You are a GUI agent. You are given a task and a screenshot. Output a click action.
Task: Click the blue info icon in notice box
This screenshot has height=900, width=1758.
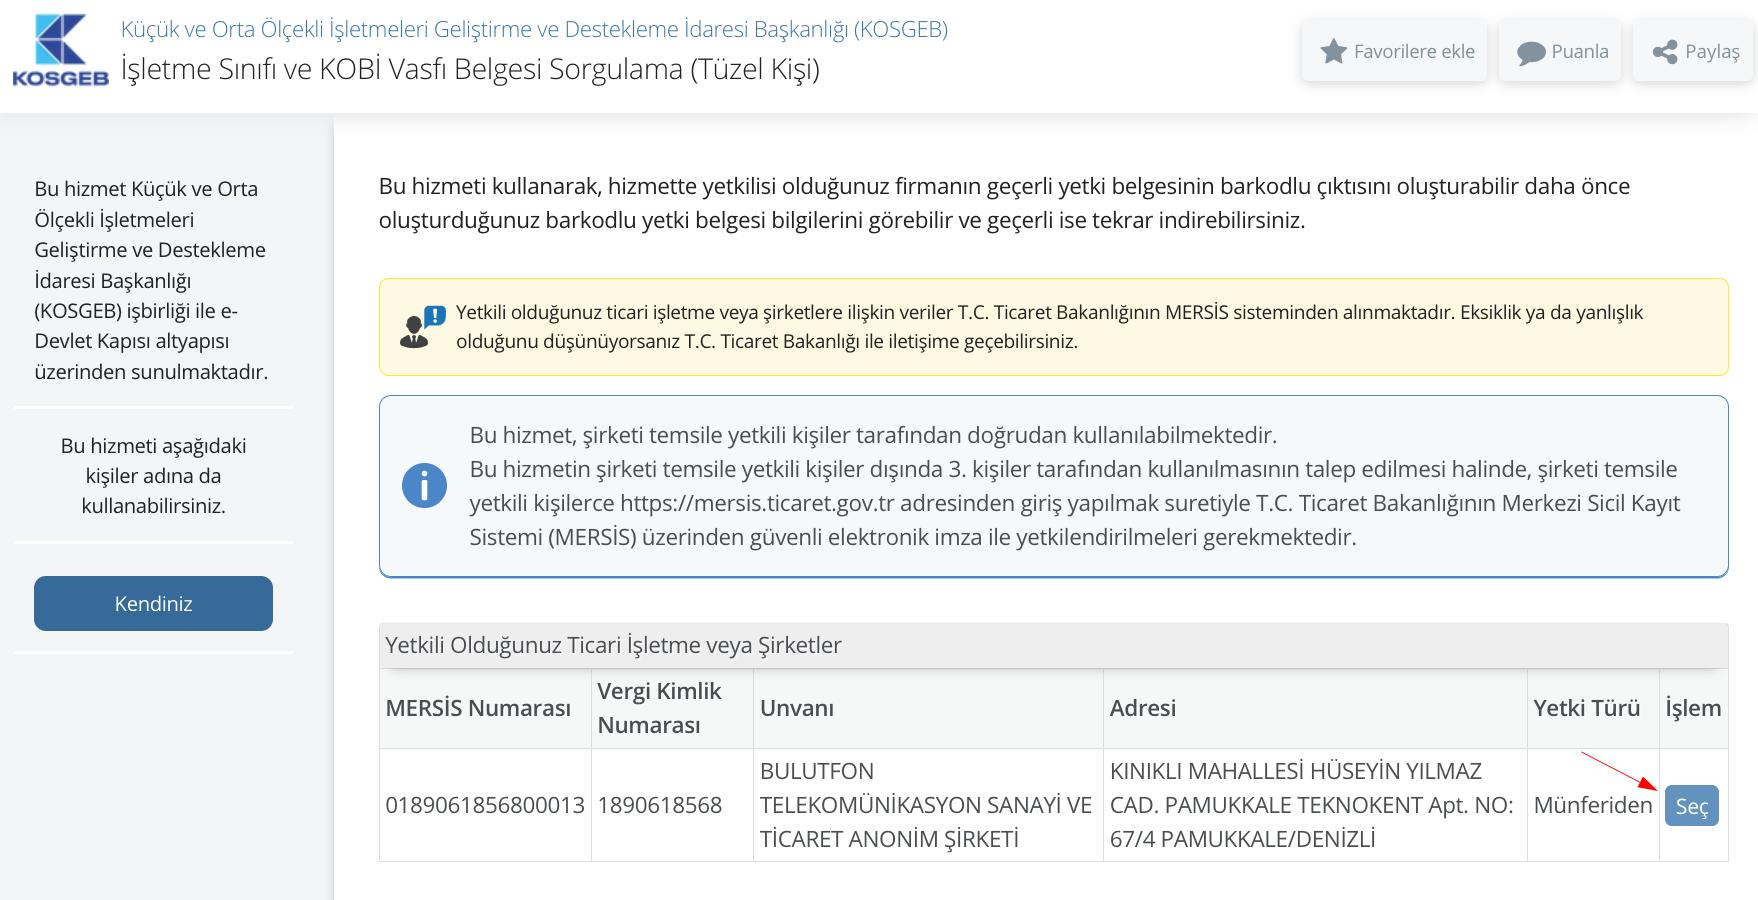[424, 486]
